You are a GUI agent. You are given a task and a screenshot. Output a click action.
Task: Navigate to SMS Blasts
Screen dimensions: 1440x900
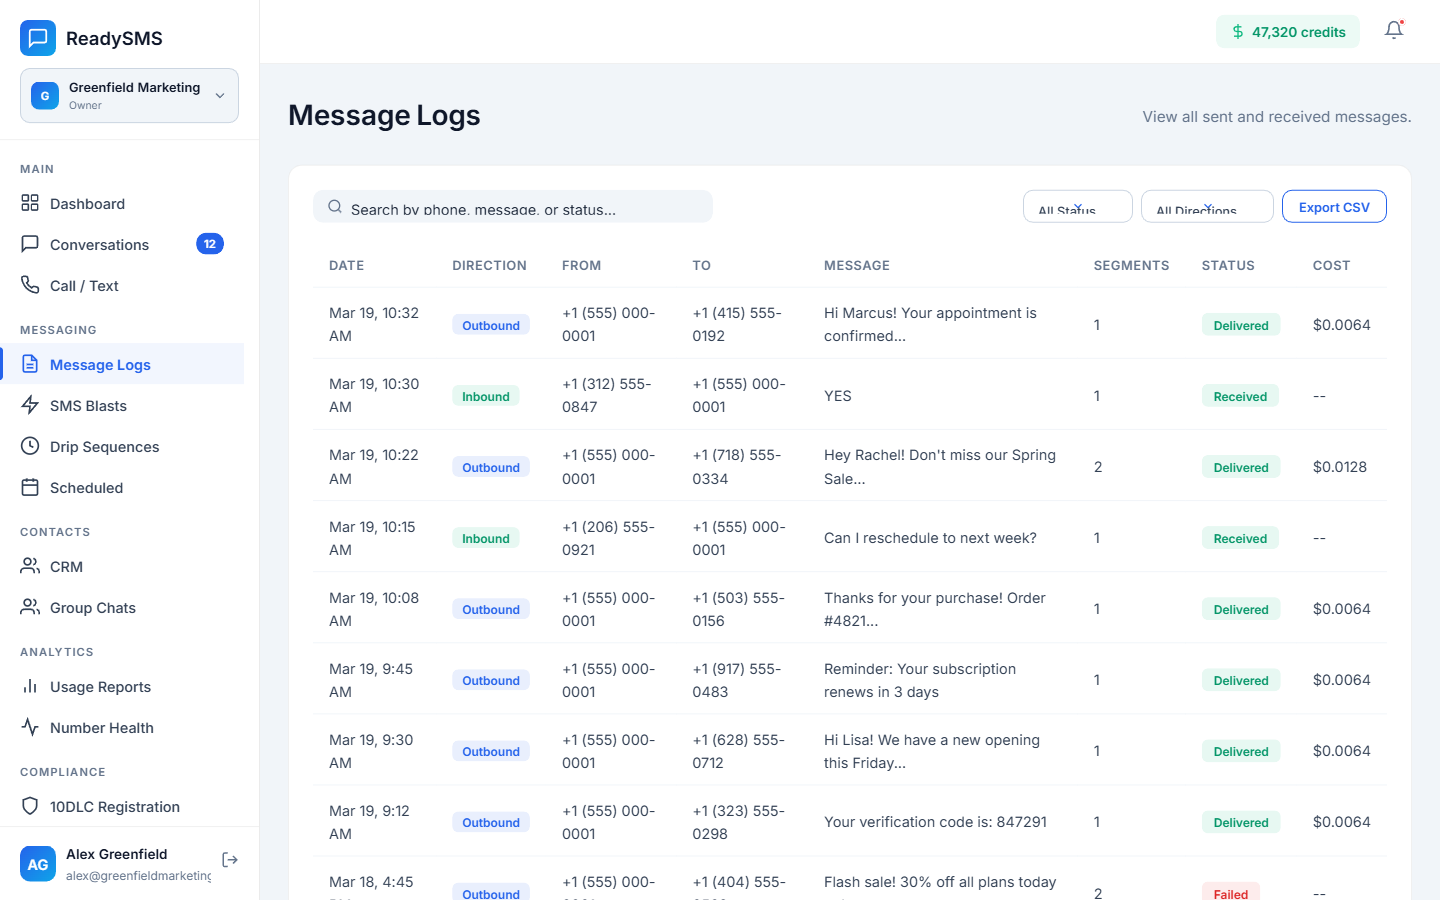tap(122, 405)
